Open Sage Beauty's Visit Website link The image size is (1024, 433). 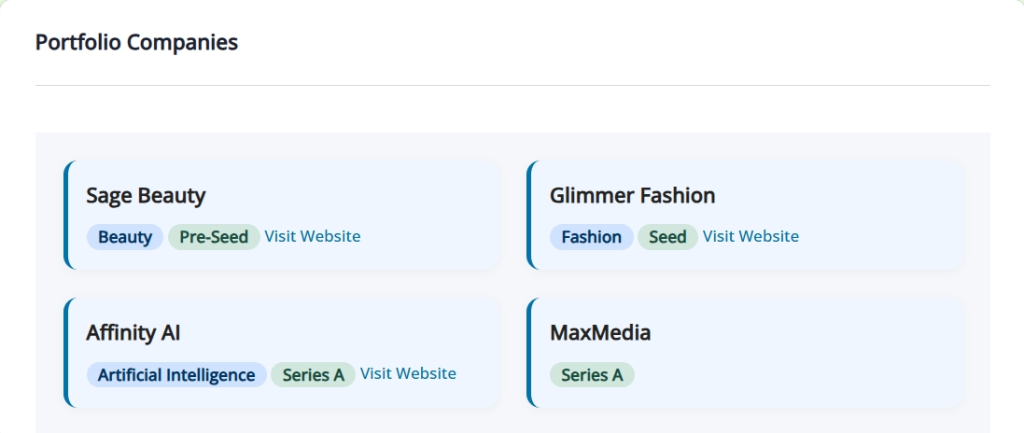312,236
